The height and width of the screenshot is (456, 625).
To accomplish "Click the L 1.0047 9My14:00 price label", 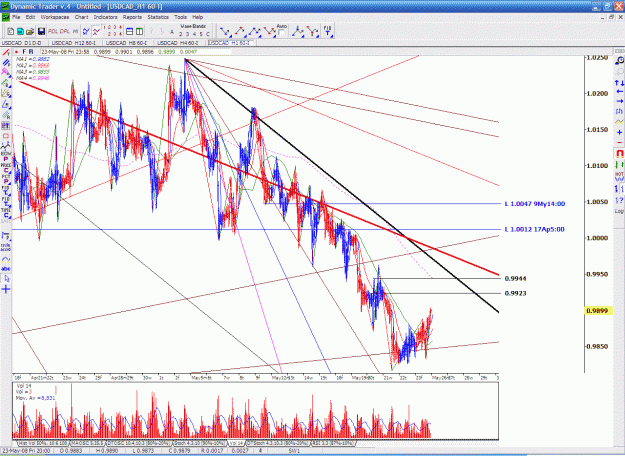I will click(535, 204).
